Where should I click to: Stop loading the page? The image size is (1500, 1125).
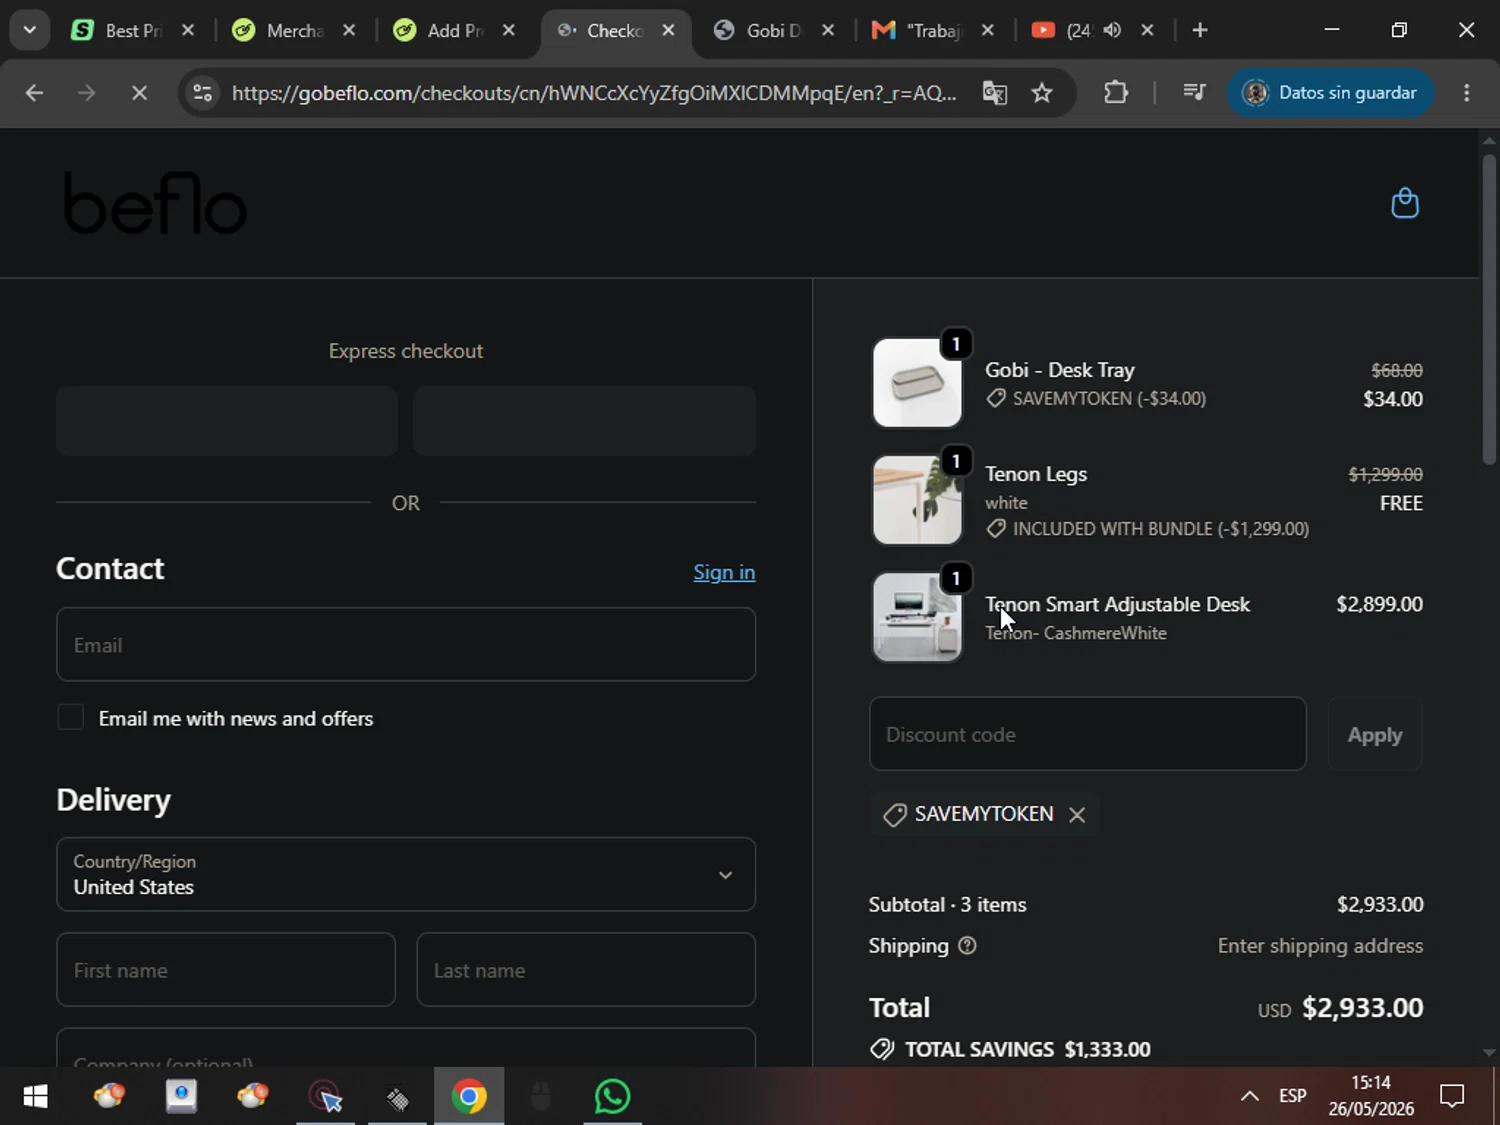[x=139, y=93]
